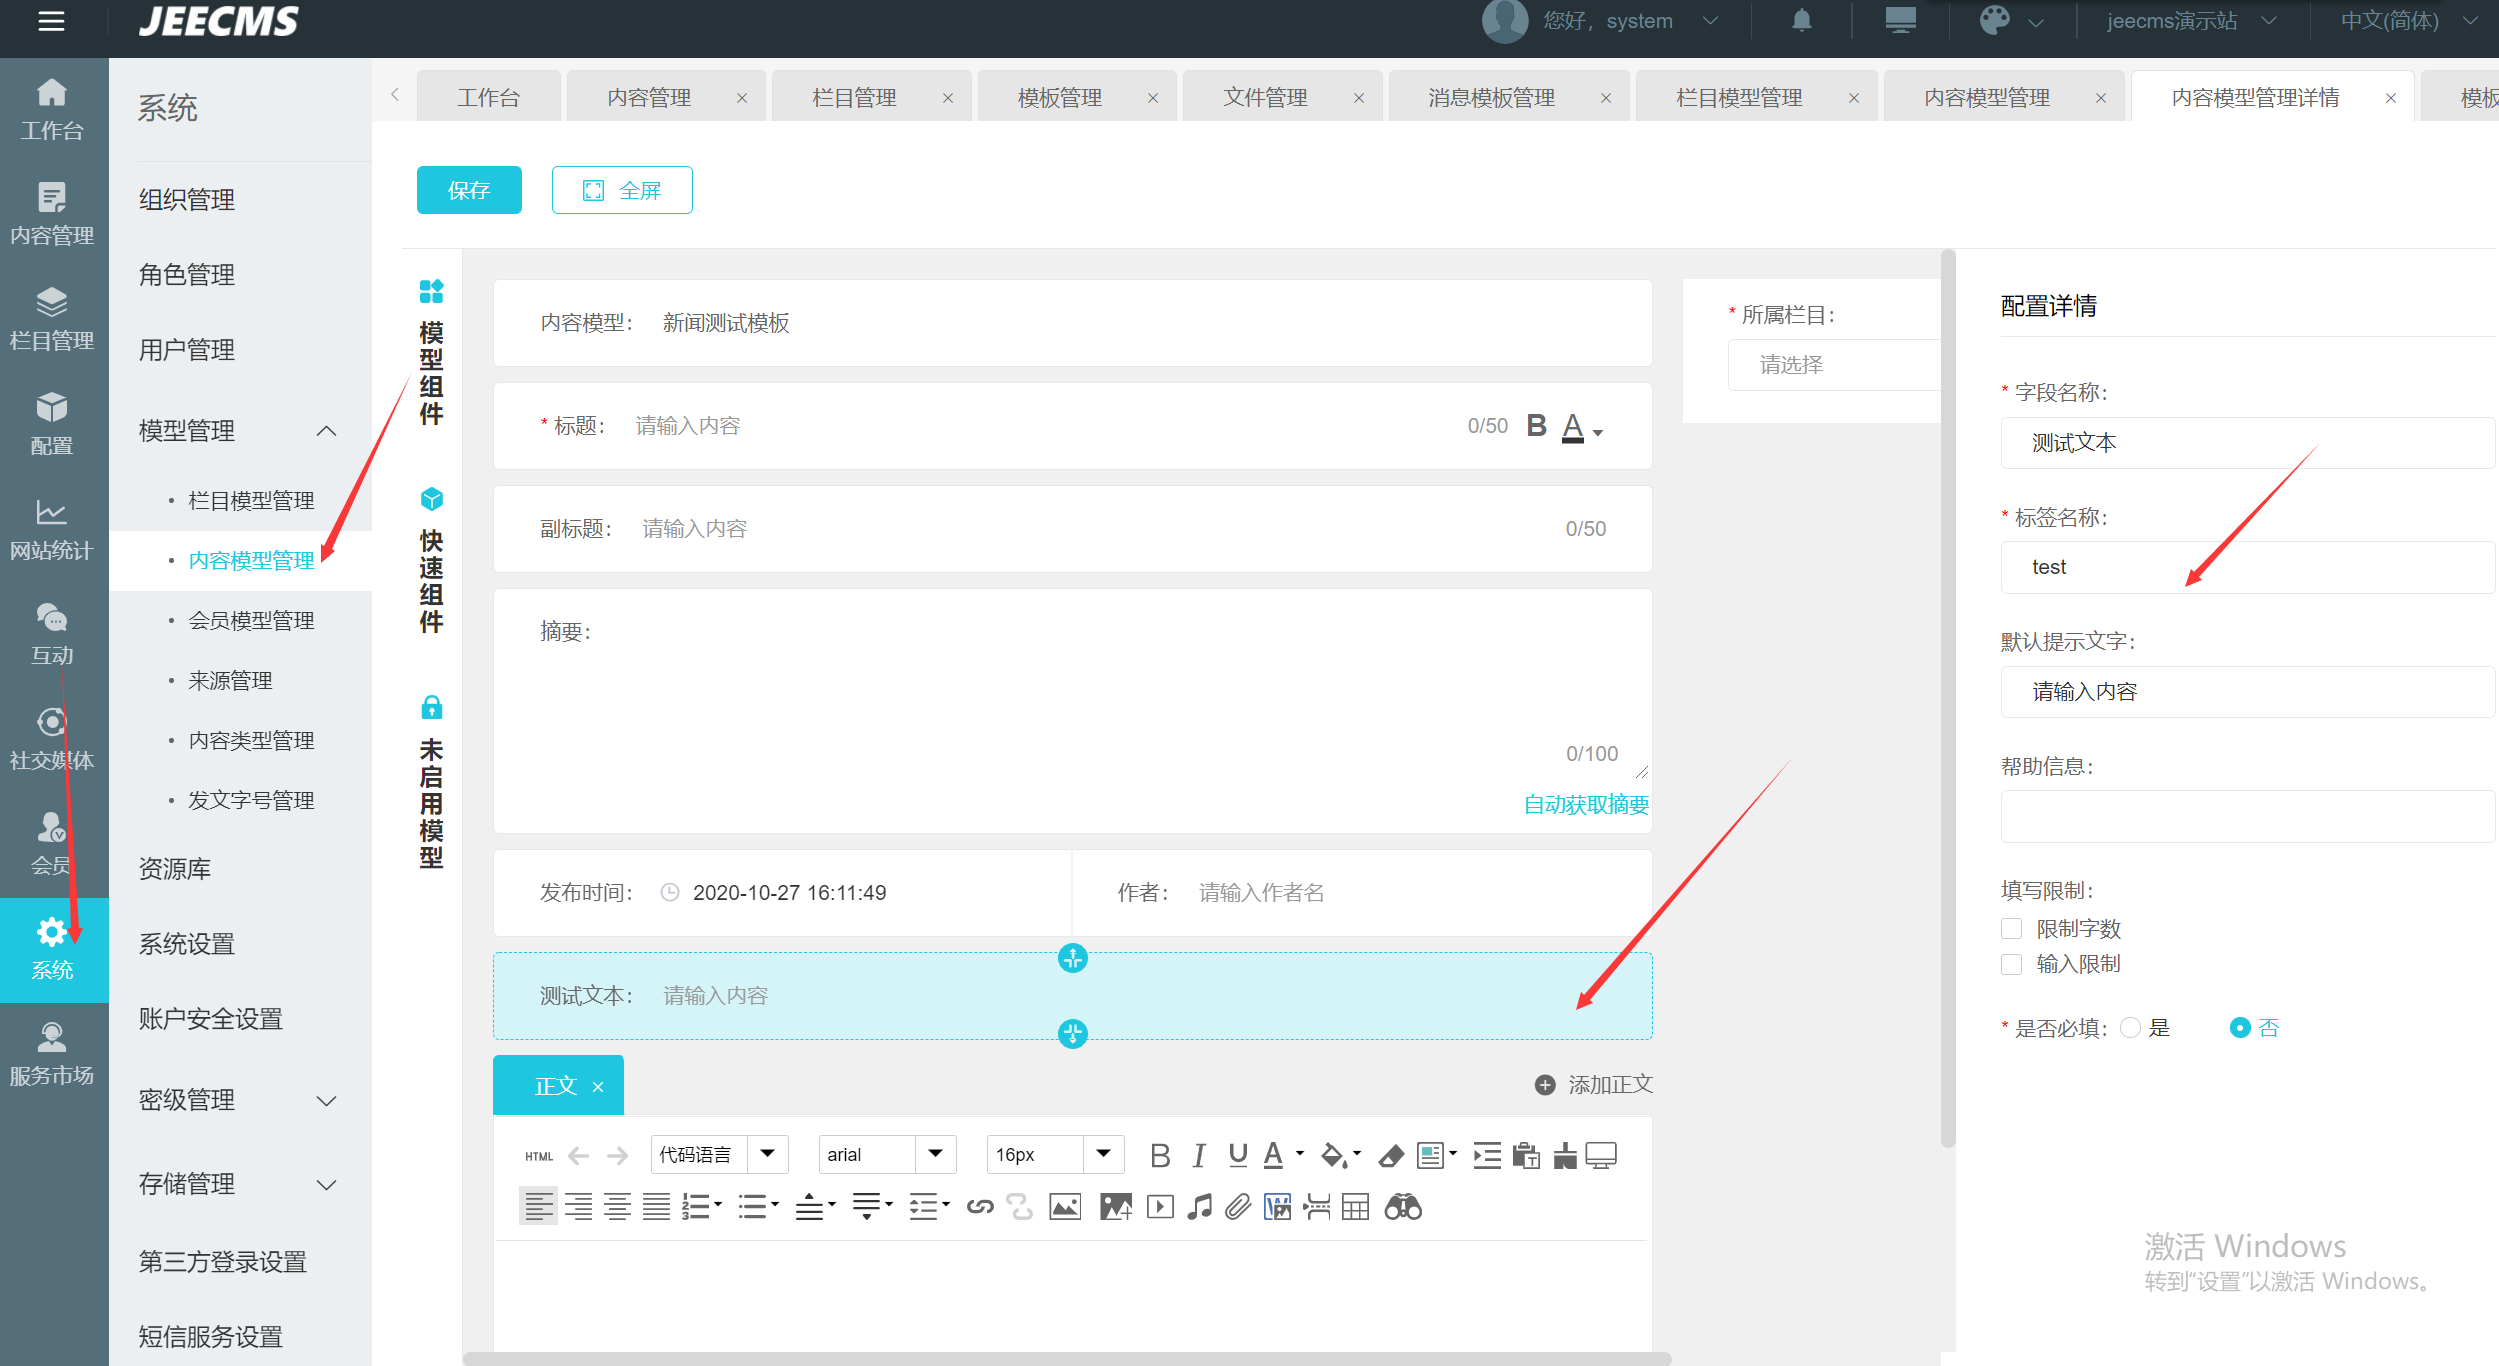Switch to the 模板管理 tab
Image resolution: width=2499 pixels, height=1366 pixels.
click(1059, 98)
